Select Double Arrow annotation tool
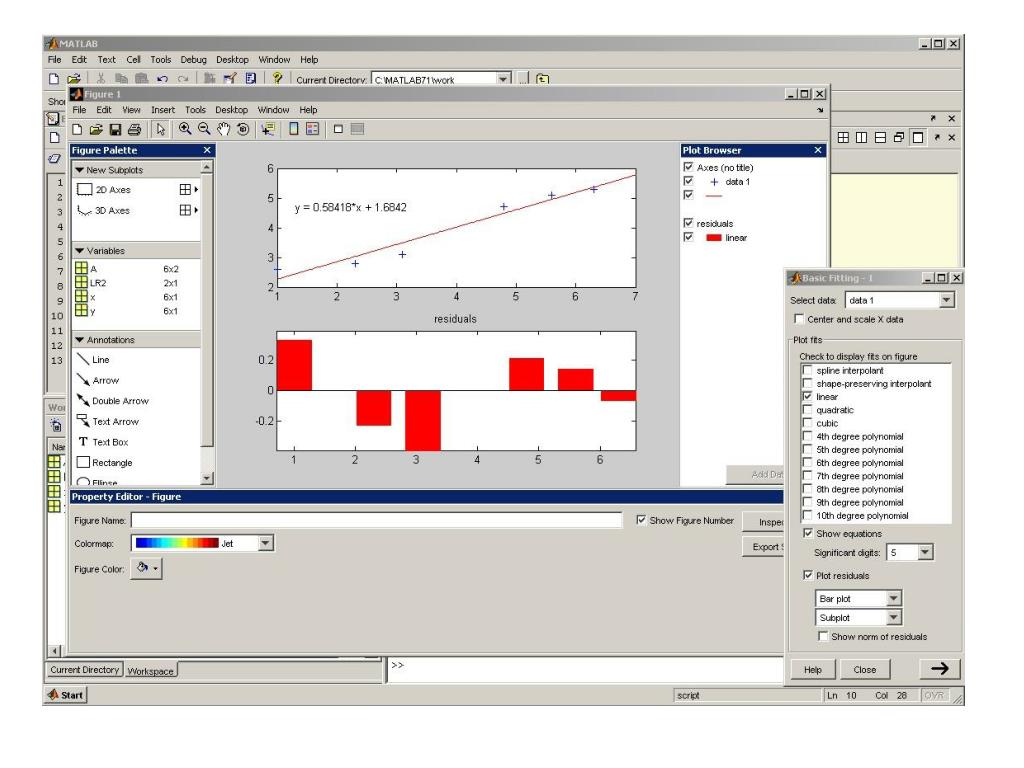The image size is (1024, 768). coord(113,400)
